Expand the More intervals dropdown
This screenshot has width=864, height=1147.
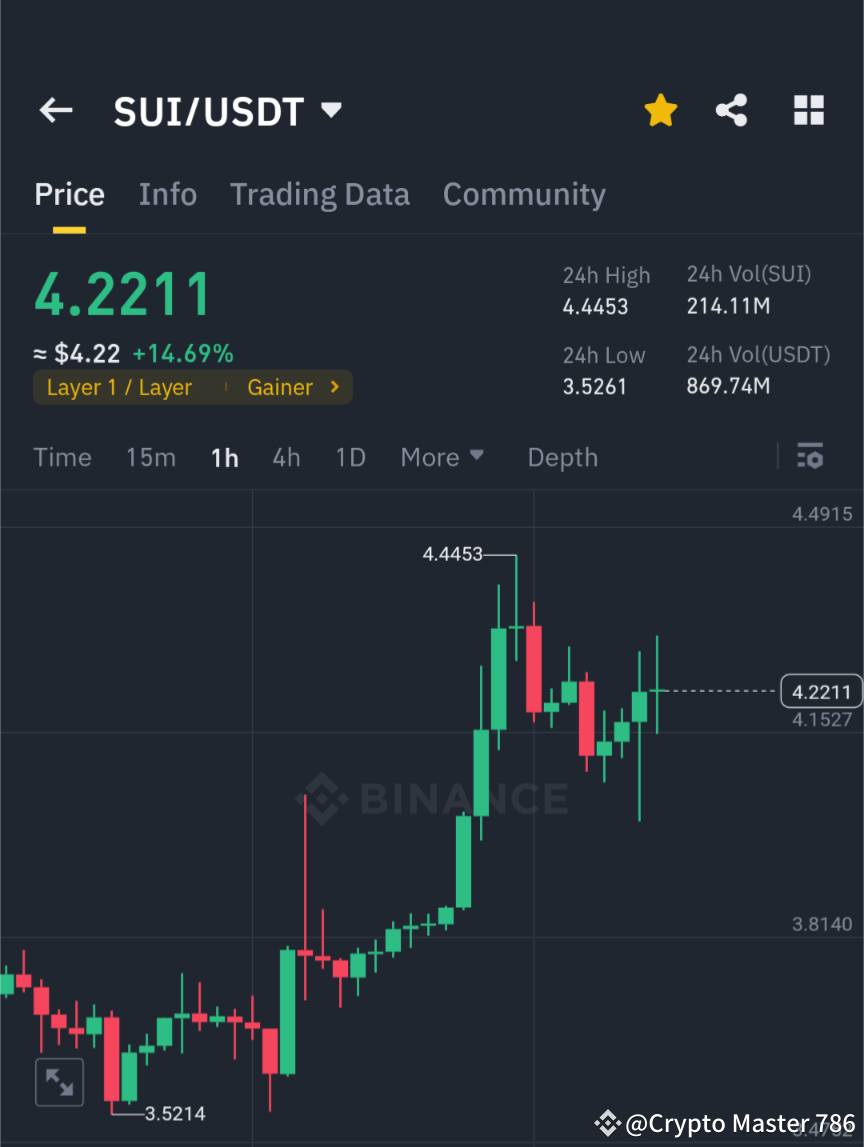[x=441, y=457]
